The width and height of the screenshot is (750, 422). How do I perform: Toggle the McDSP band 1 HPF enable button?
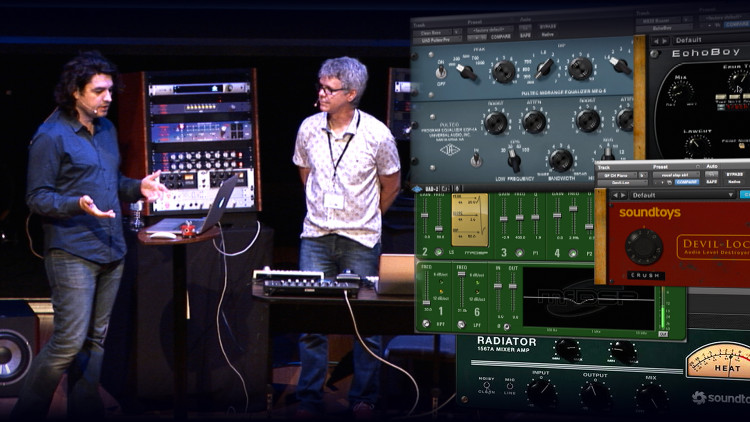click(425, 324)
